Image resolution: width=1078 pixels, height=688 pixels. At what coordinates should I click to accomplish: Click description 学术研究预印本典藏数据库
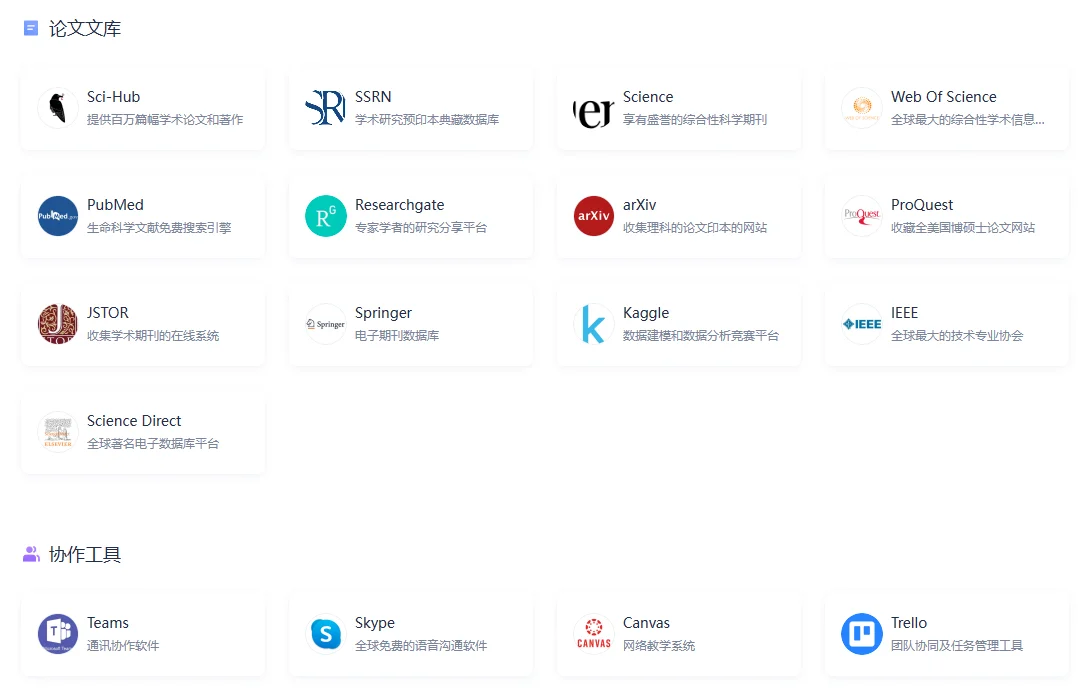coord(427,120)
